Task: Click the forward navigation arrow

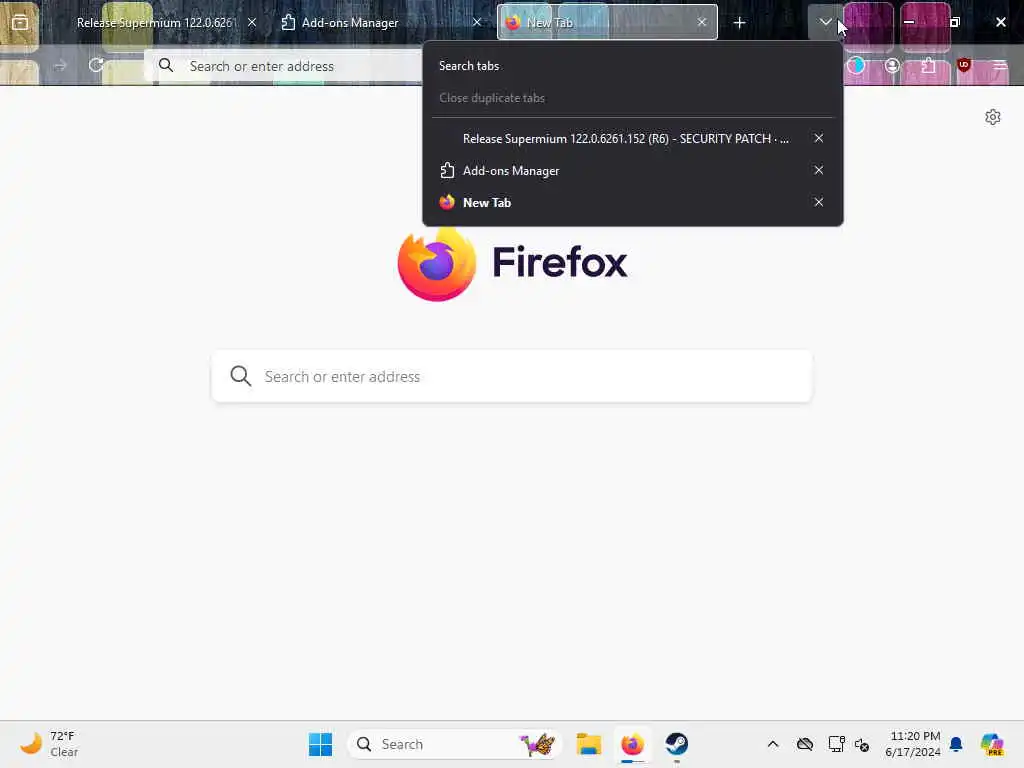Action: click(x=60, y=66)
